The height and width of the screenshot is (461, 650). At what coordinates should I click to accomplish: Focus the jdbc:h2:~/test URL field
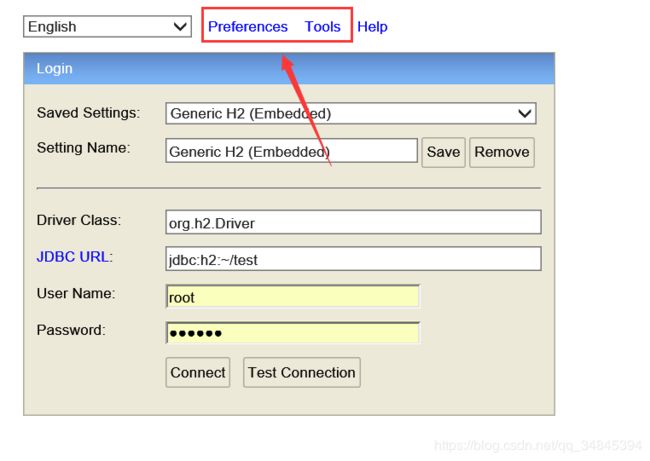pyautogui.click(x=353, y=259)
